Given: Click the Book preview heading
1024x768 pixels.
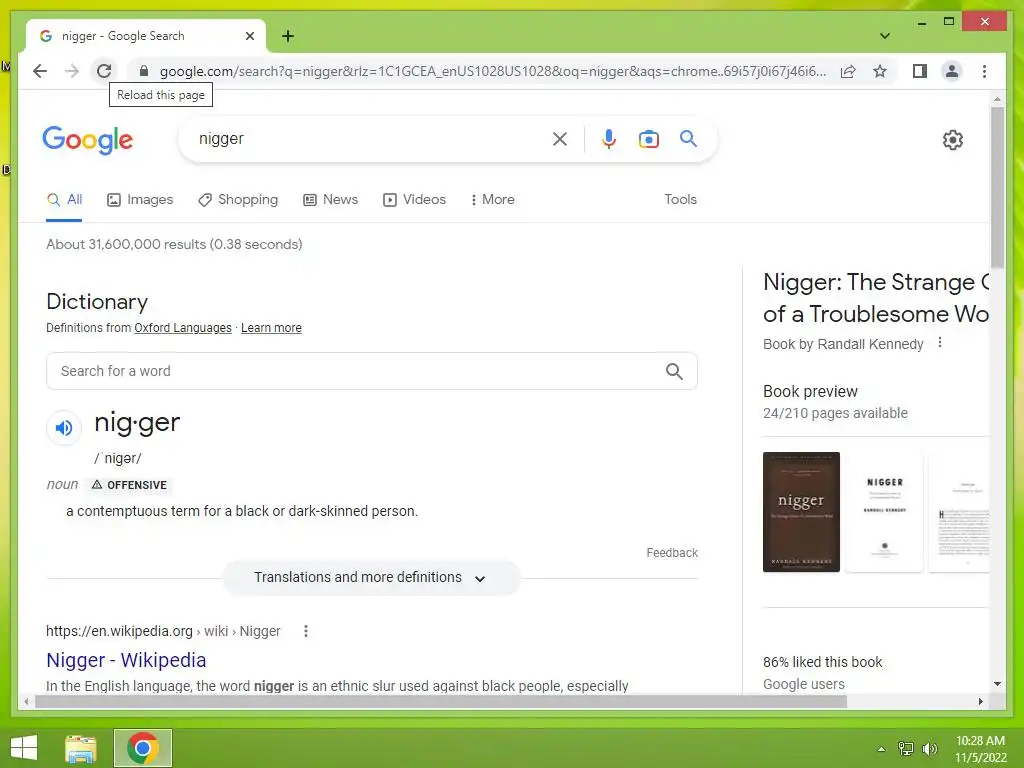Looking at the screenshot, I should point(810,391).
